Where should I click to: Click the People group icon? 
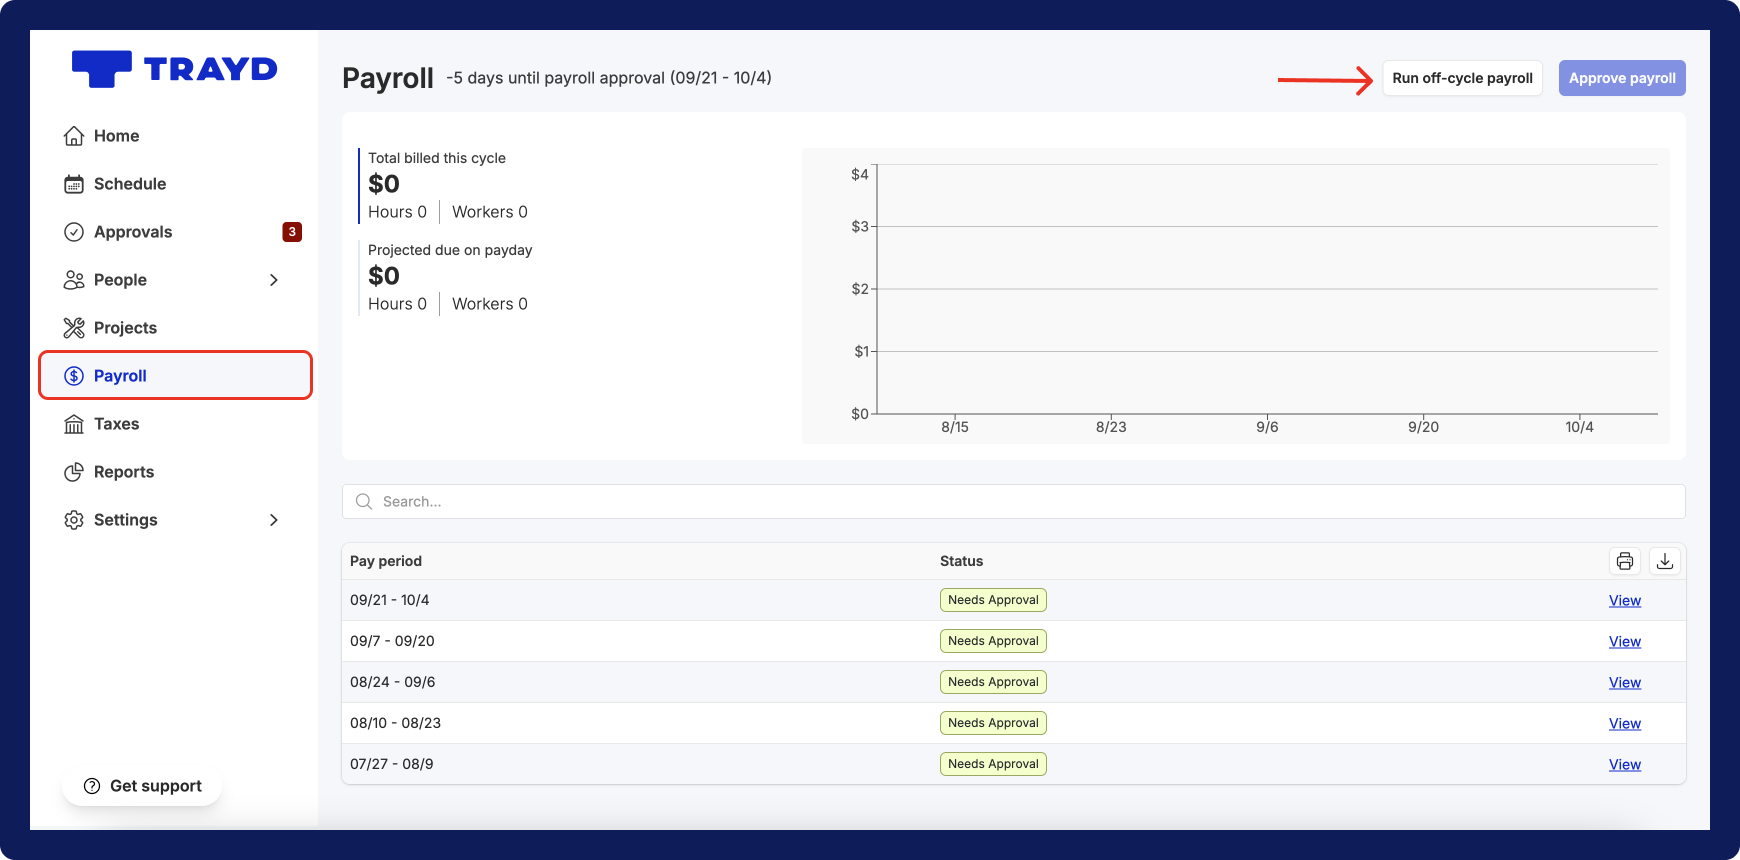tap(74, 280)
